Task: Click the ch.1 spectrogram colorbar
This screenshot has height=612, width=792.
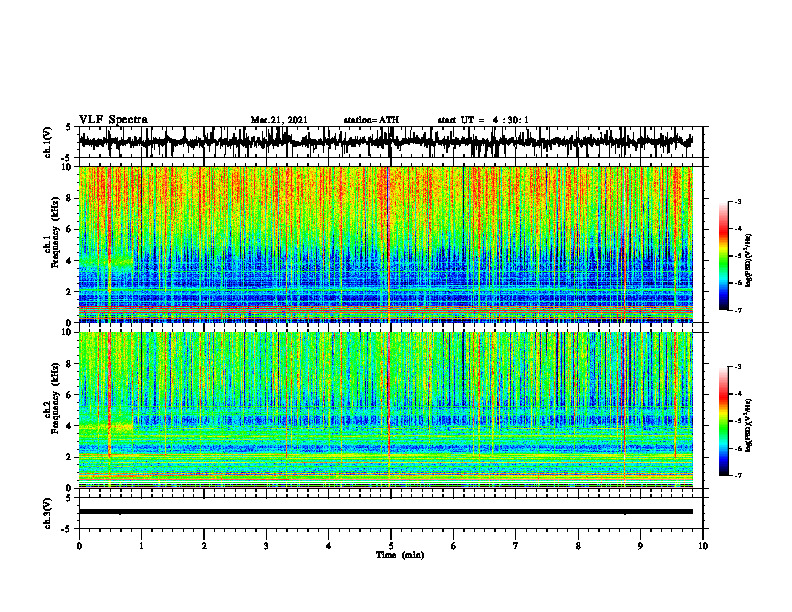Action: [723, 256]
